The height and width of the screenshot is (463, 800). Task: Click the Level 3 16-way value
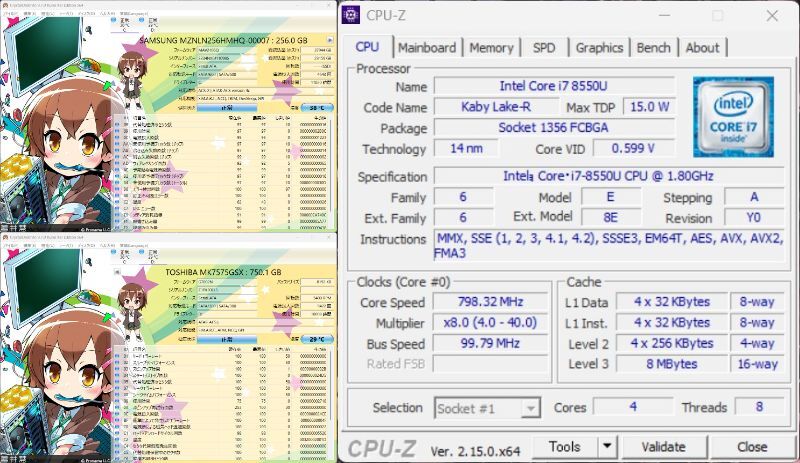coord(758,364)
